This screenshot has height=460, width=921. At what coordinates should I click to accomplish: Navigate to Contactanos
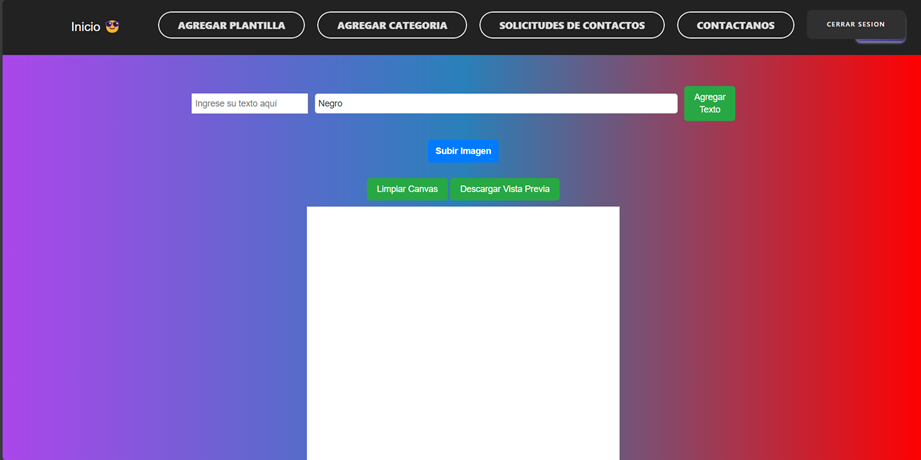[735, 25]
